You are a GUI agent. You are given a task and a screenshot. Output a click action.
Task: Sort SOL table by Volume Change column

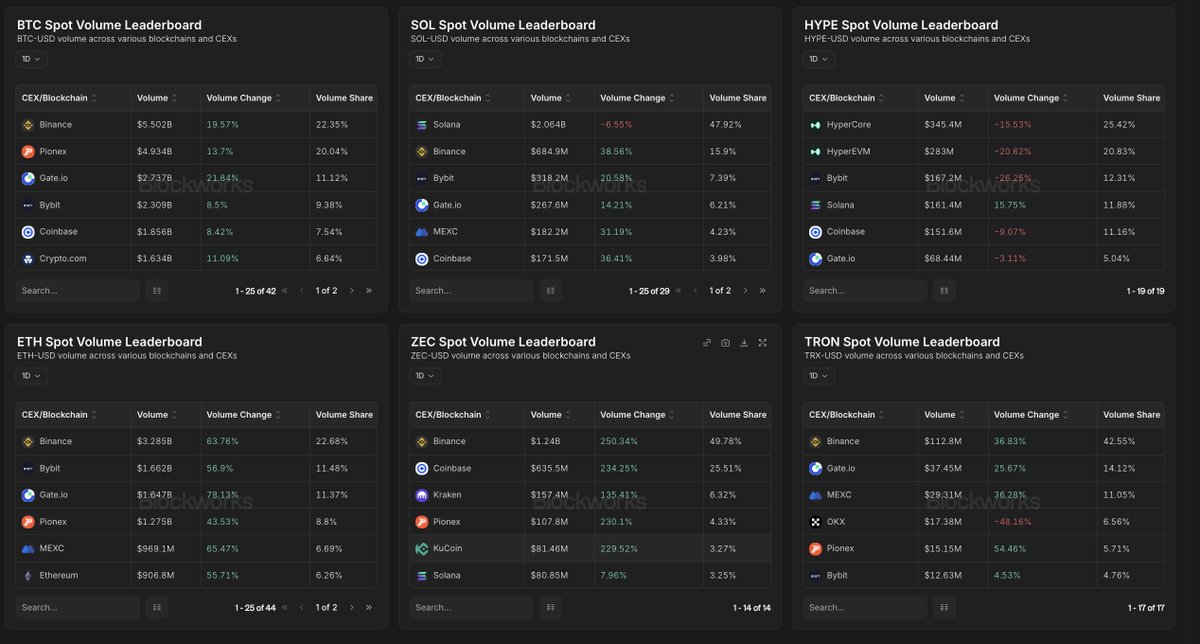pos(637,98)
